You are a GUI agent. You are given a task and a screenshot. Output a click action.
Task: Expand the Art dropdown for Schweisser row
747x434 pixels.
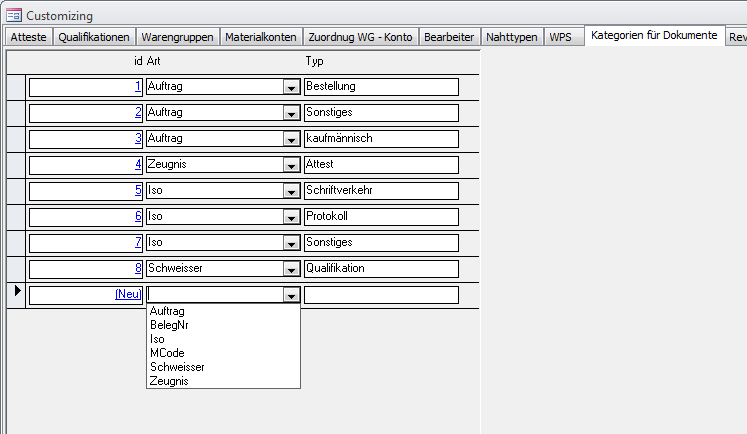(x=291, y=269)
